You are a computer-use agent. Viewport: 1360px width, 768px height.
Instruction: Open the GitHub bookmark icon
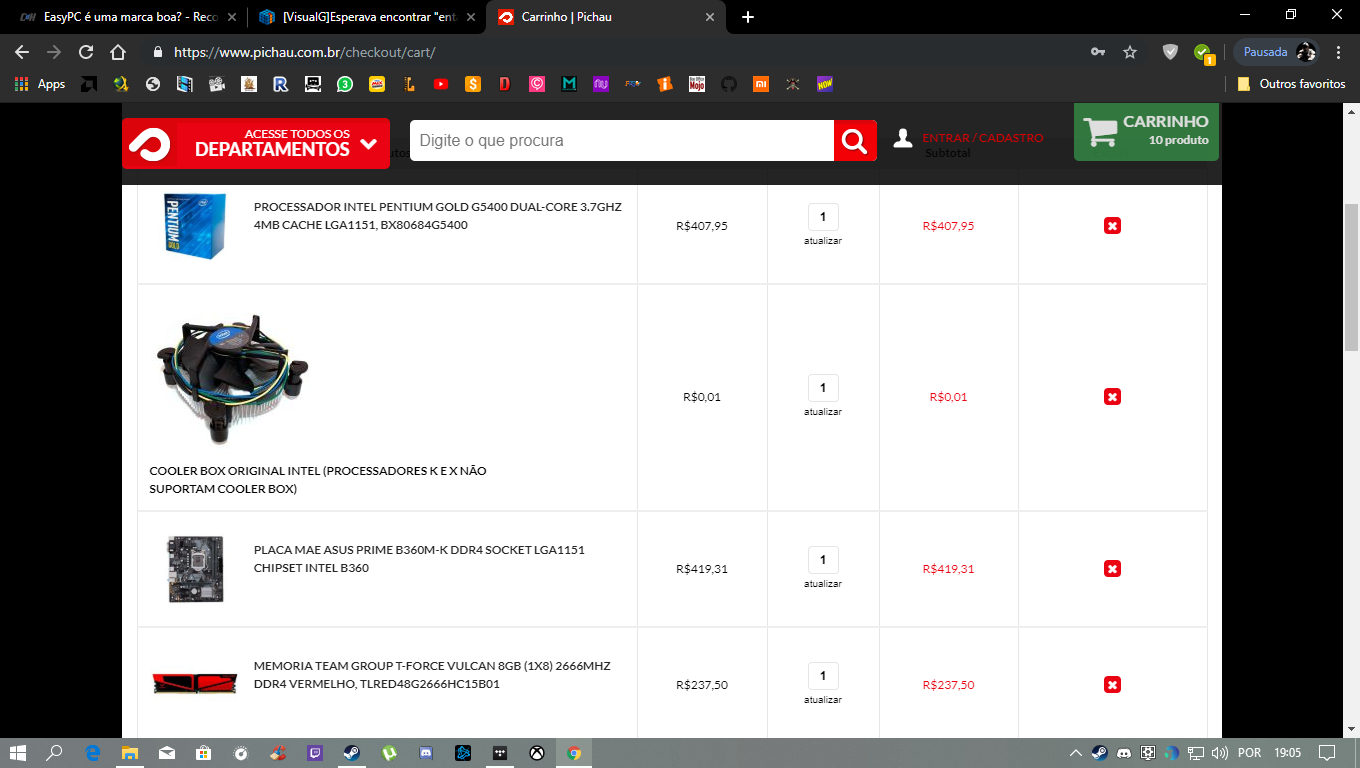729,84
